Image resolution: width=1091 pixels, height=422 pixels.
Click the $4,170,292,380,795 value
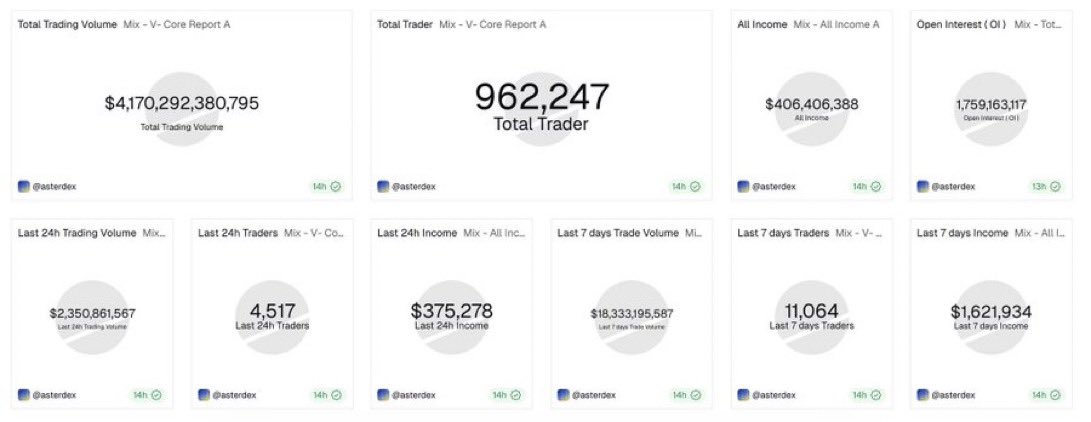pyautogui.click(x=182, y=104)
